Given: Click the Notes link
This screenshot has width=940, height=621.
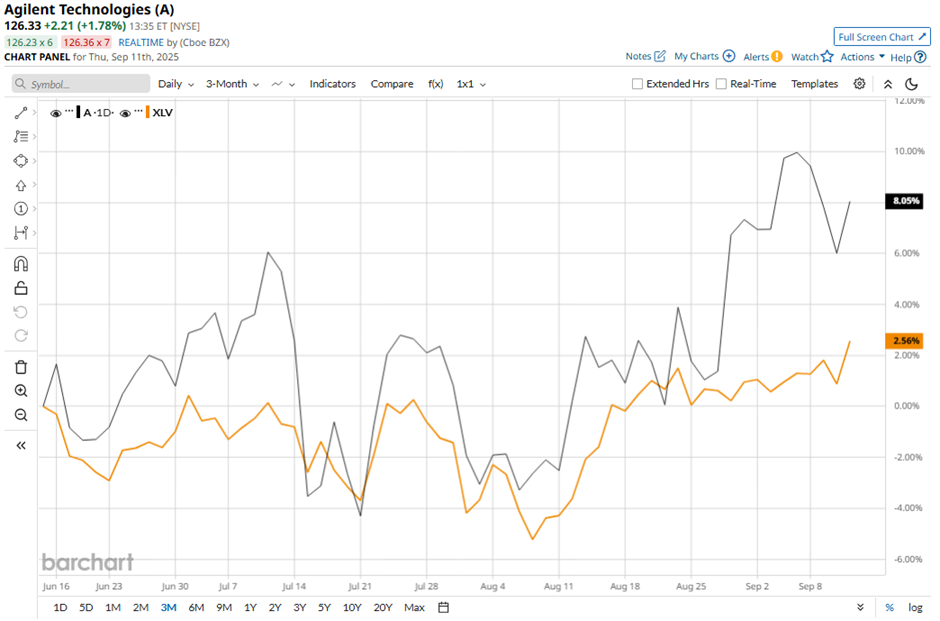Looking at the screenshot, I should coord(638,56).
